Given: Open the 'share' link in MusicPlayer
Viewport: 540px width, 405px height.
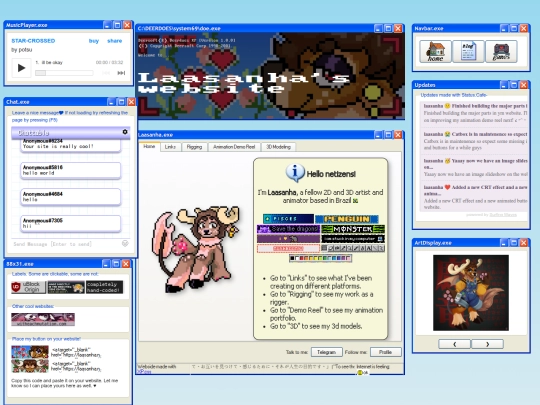Looking at the screenshot, I should tap(115, 41).
